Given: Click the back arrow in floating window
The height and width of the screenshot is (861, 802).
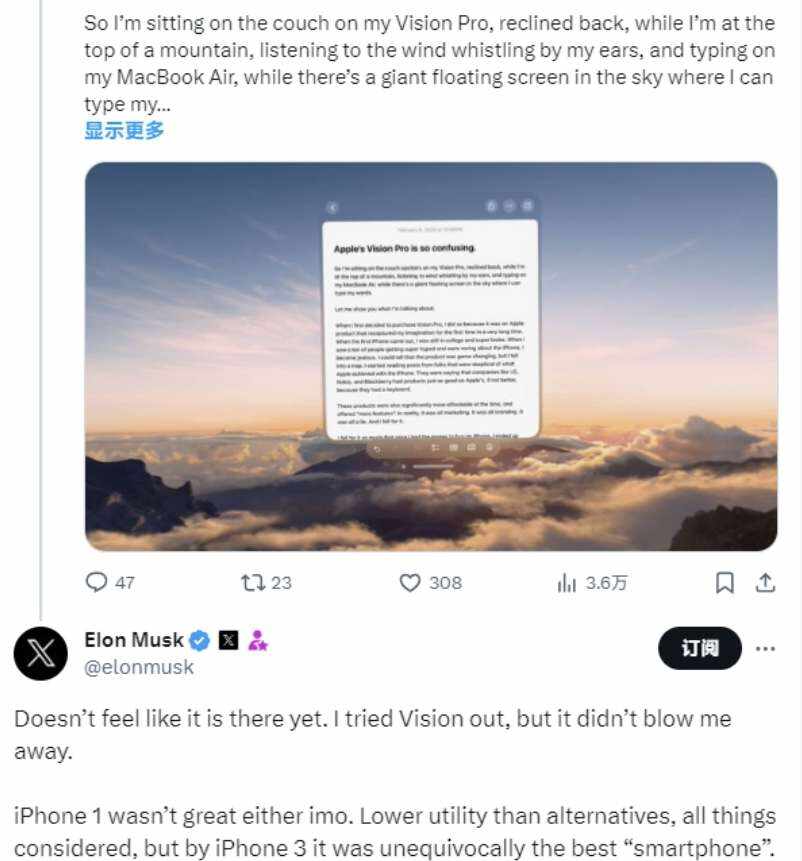Looking at the screenshot, I should [333, 207].
